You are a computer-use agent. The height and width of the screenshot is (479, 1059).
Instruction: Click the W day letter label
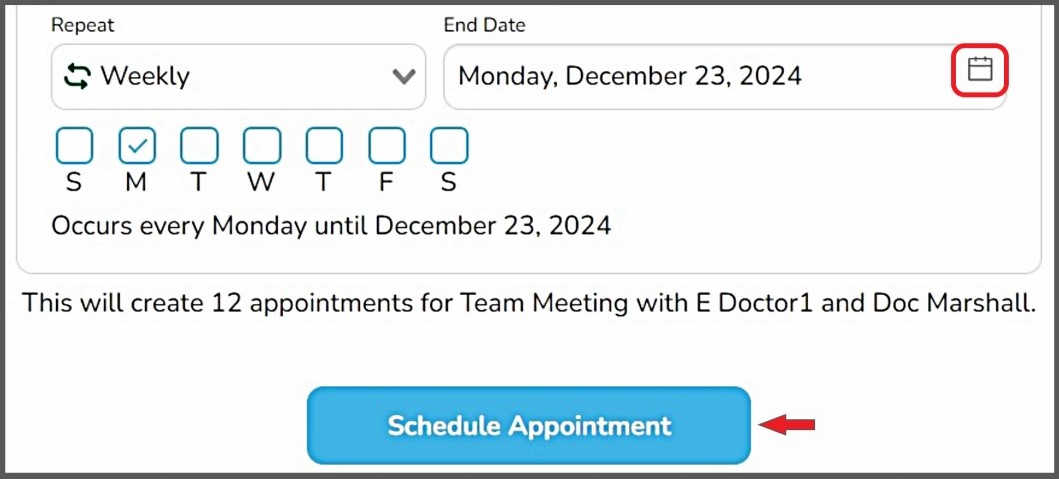click(x=262, y=182)
